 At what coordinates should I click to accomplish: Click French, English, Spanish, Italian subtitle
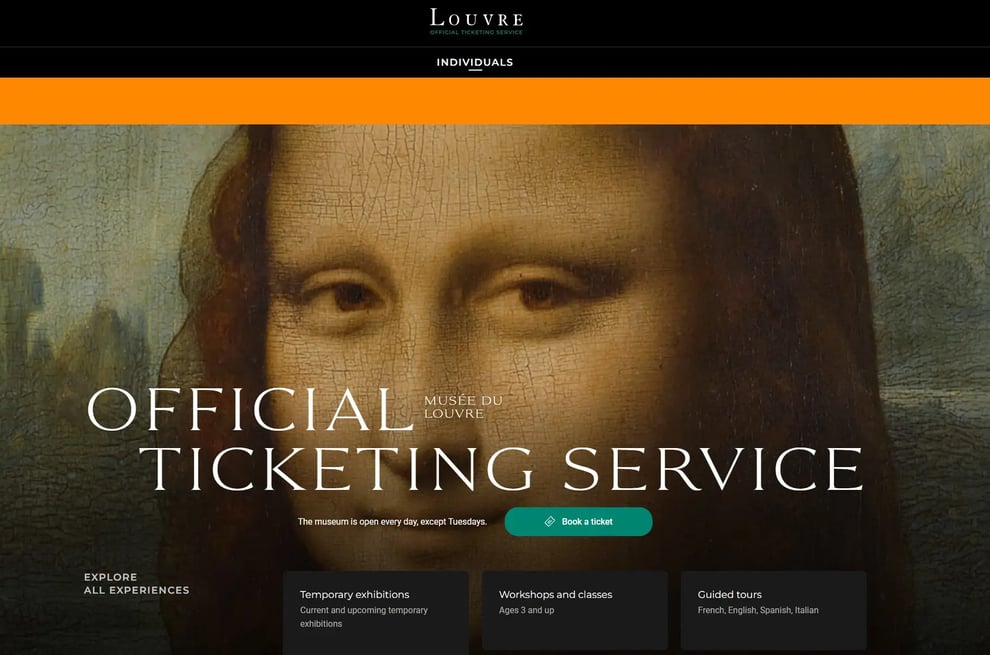(758, 610)
